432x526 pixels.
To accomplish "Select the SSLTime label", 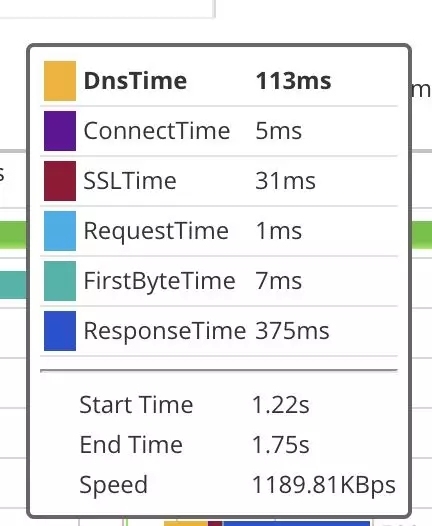I will tap(130, 181).
